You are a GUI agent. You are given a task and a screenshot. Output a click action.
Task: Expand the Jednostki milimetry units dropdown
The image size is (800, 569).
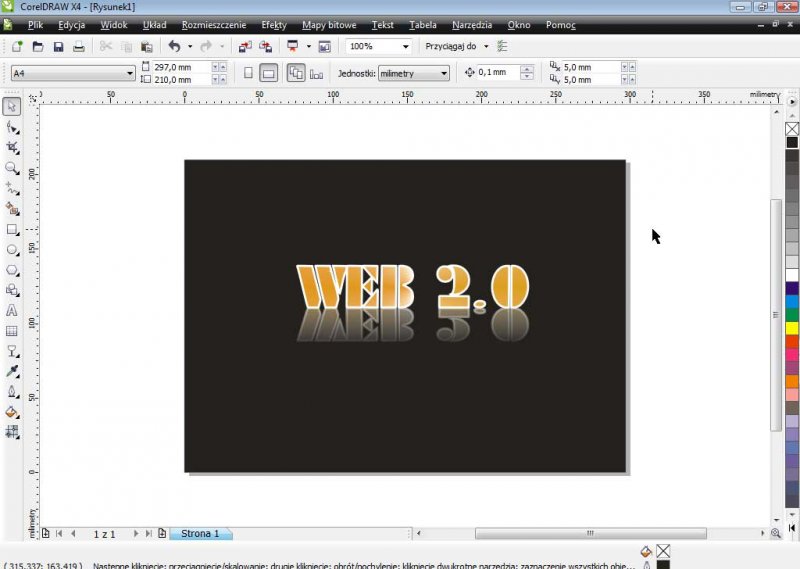click(444, 73)
